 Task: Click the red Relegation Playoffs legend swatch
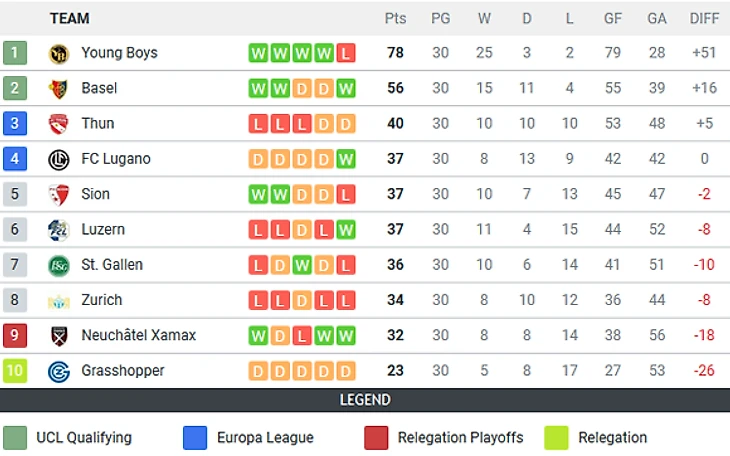(376, 437)
